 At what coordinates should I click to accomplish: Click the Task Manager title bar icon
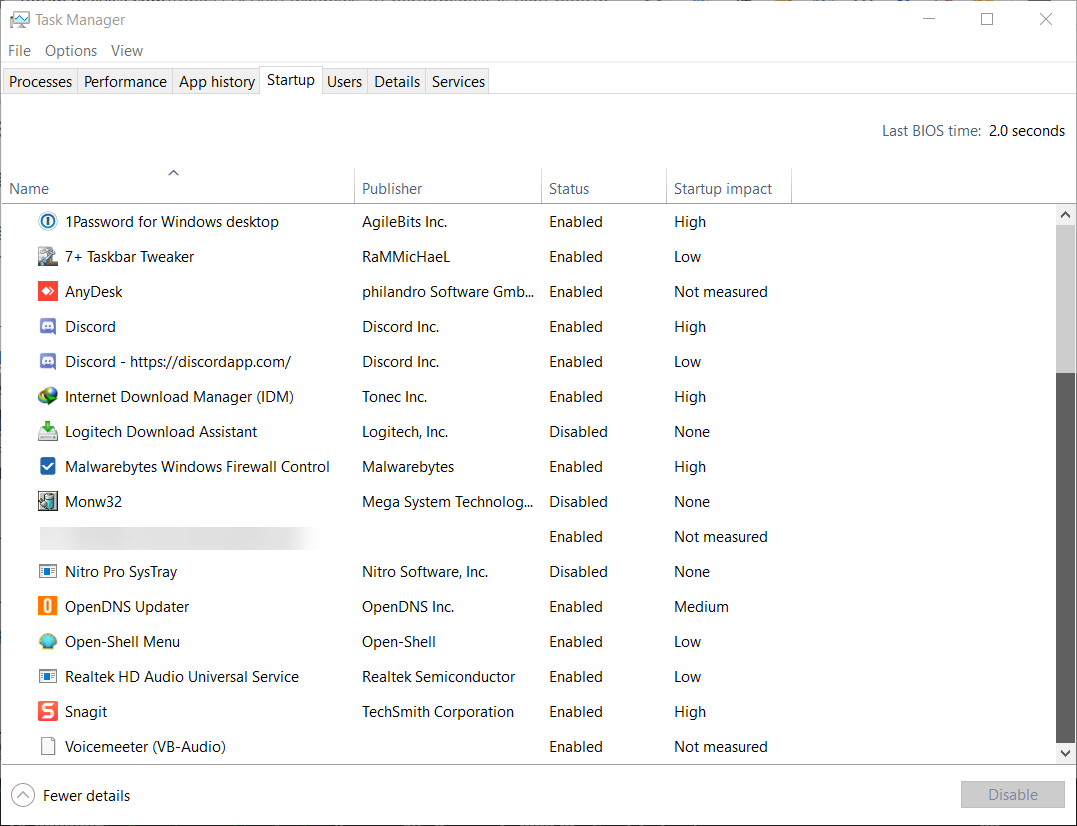pos(19,20)
